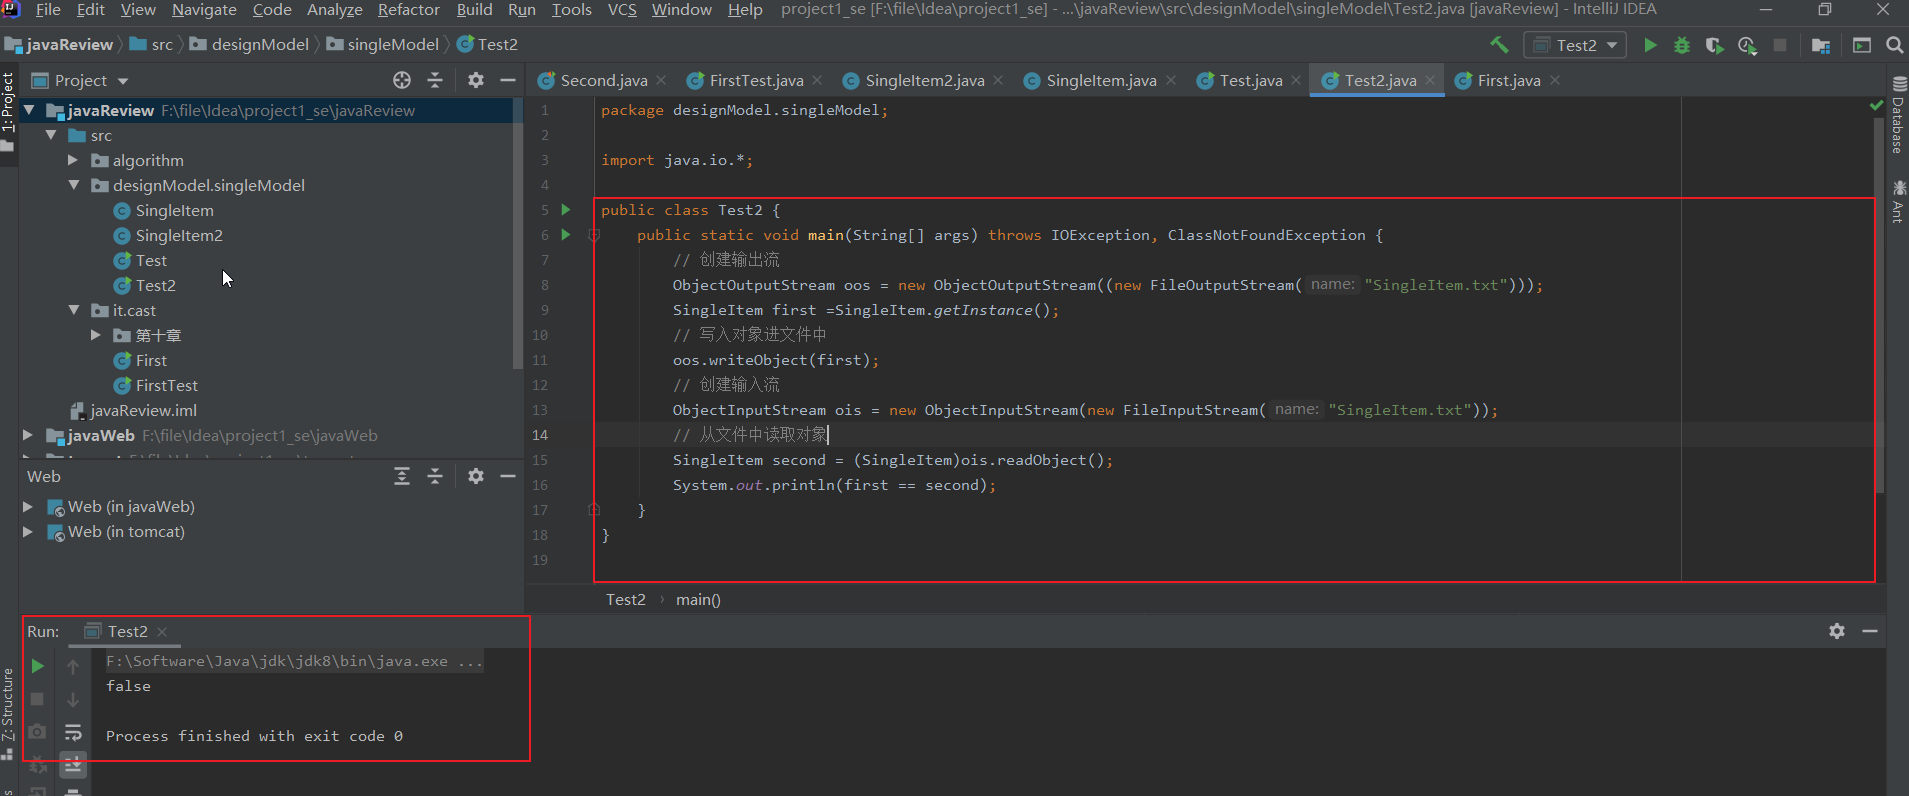Open Web panel gear settings
1909x796 pixels.
[x=476, y=476]
